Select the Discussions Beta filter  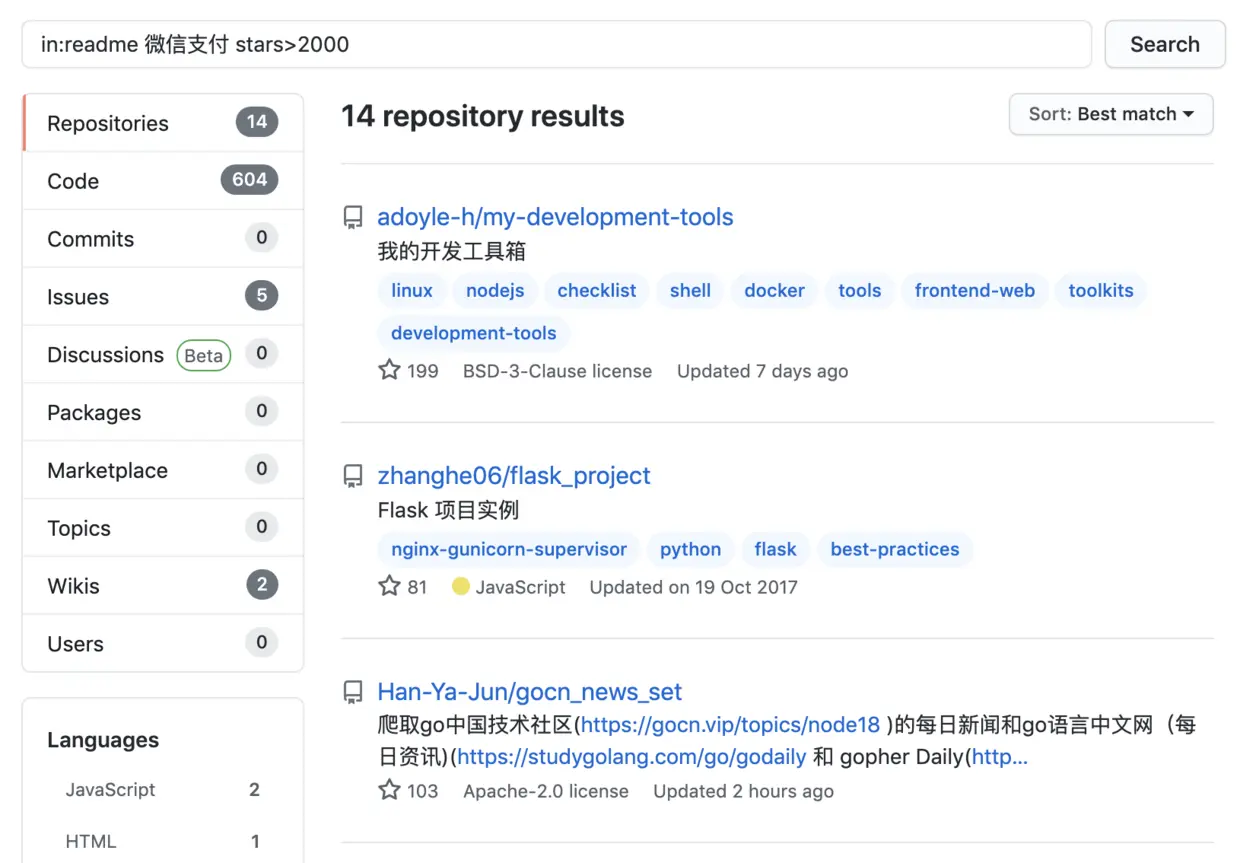click(163, 355)
